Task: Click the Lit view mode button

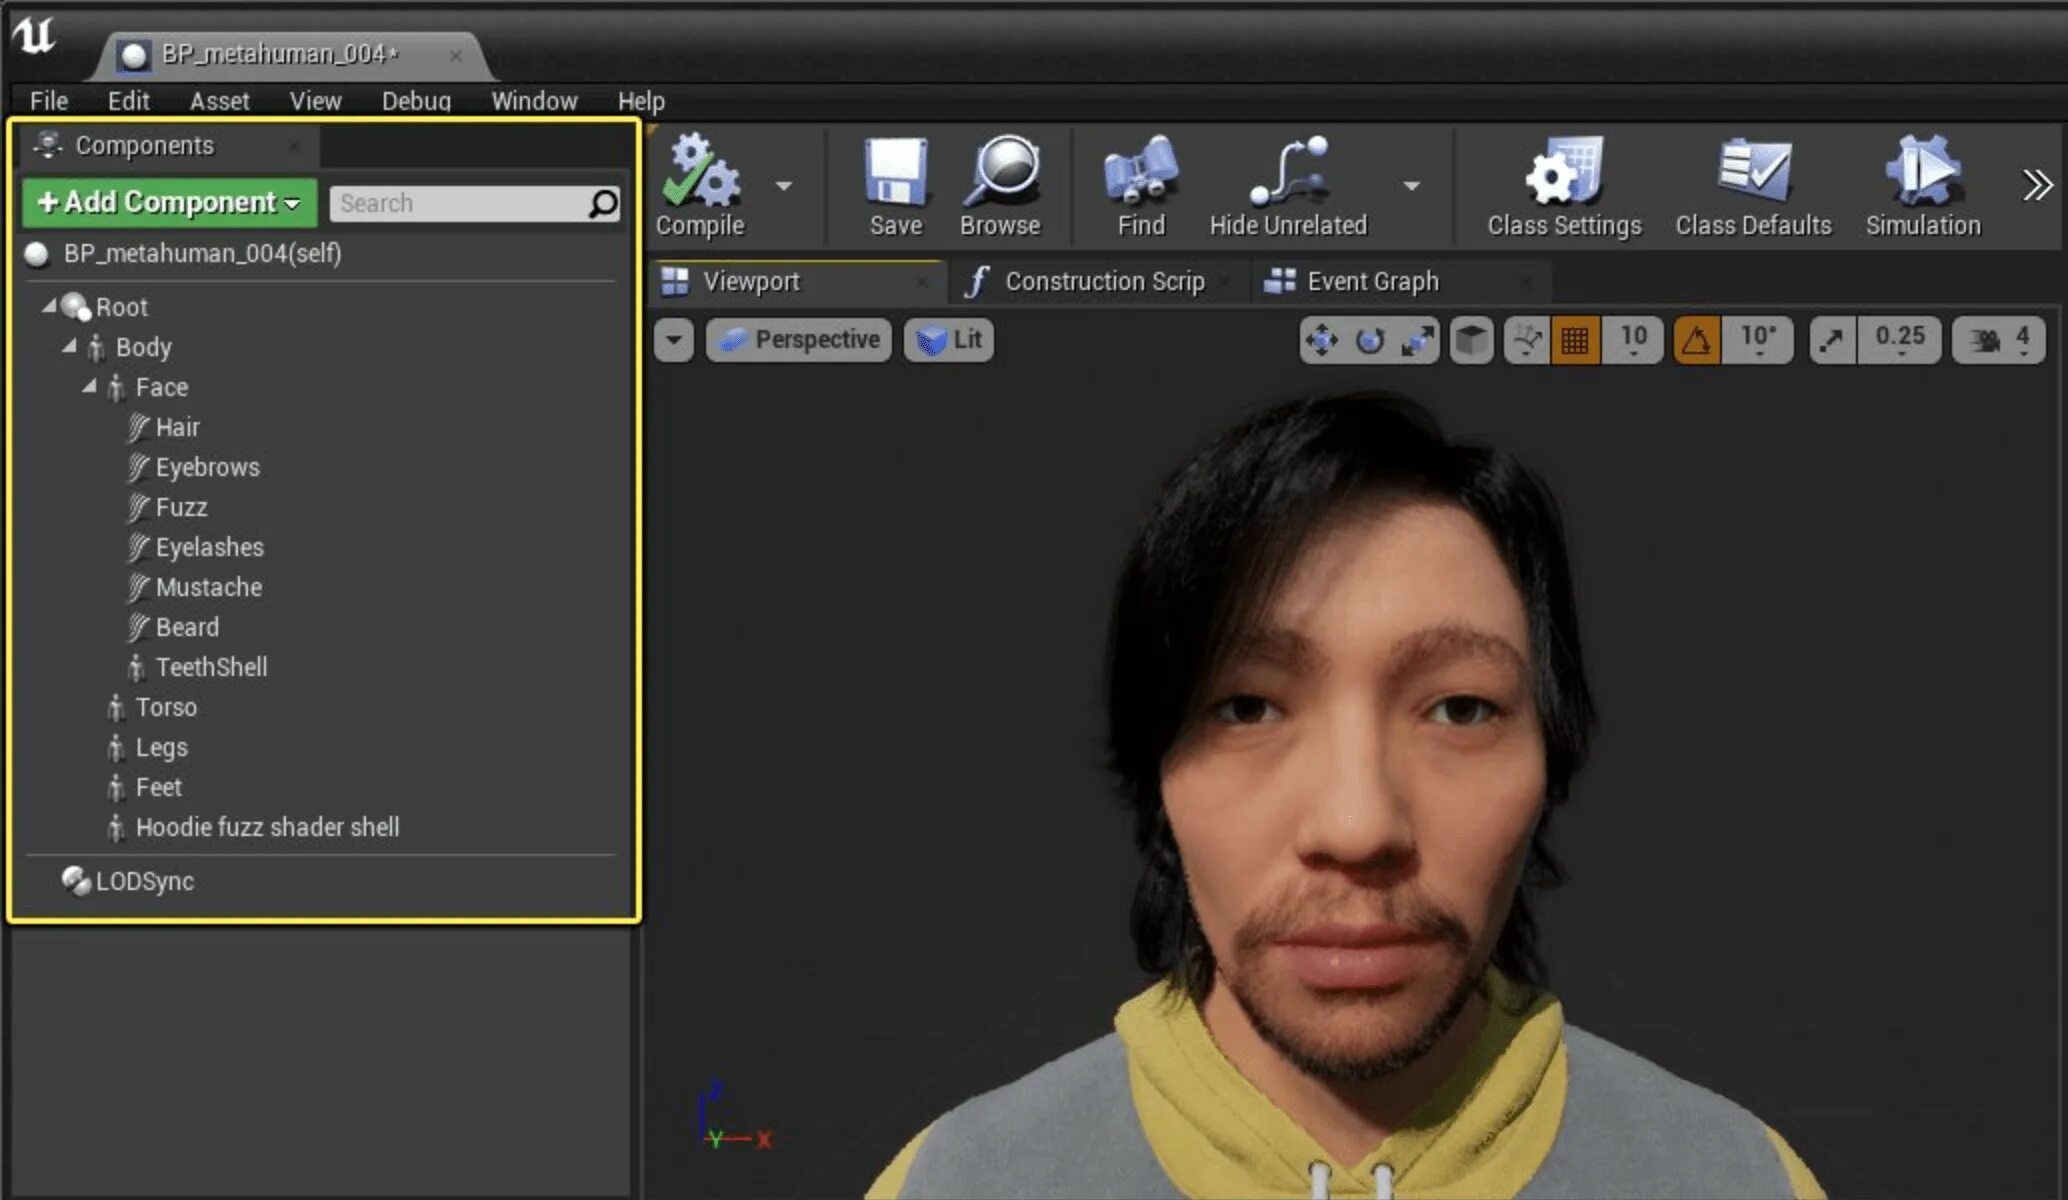Action: pos(949,340)
